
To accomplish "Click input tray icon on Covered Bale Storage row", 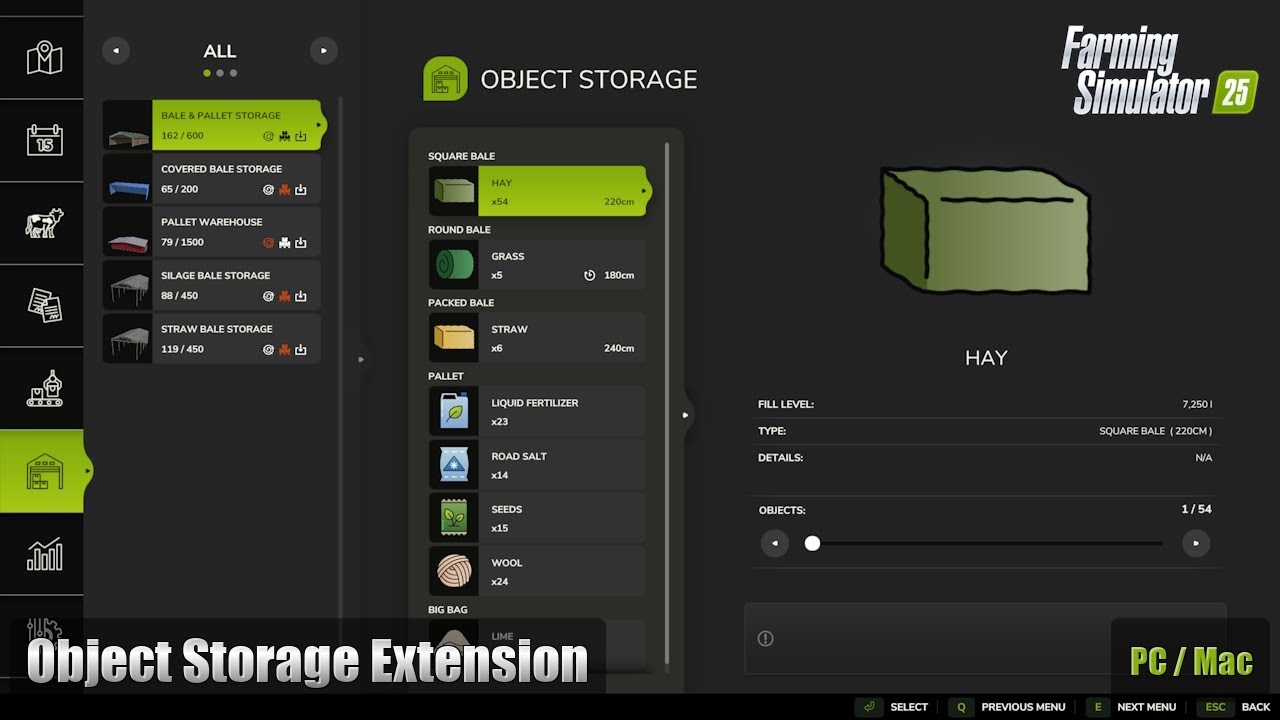I will pos(300,190).
